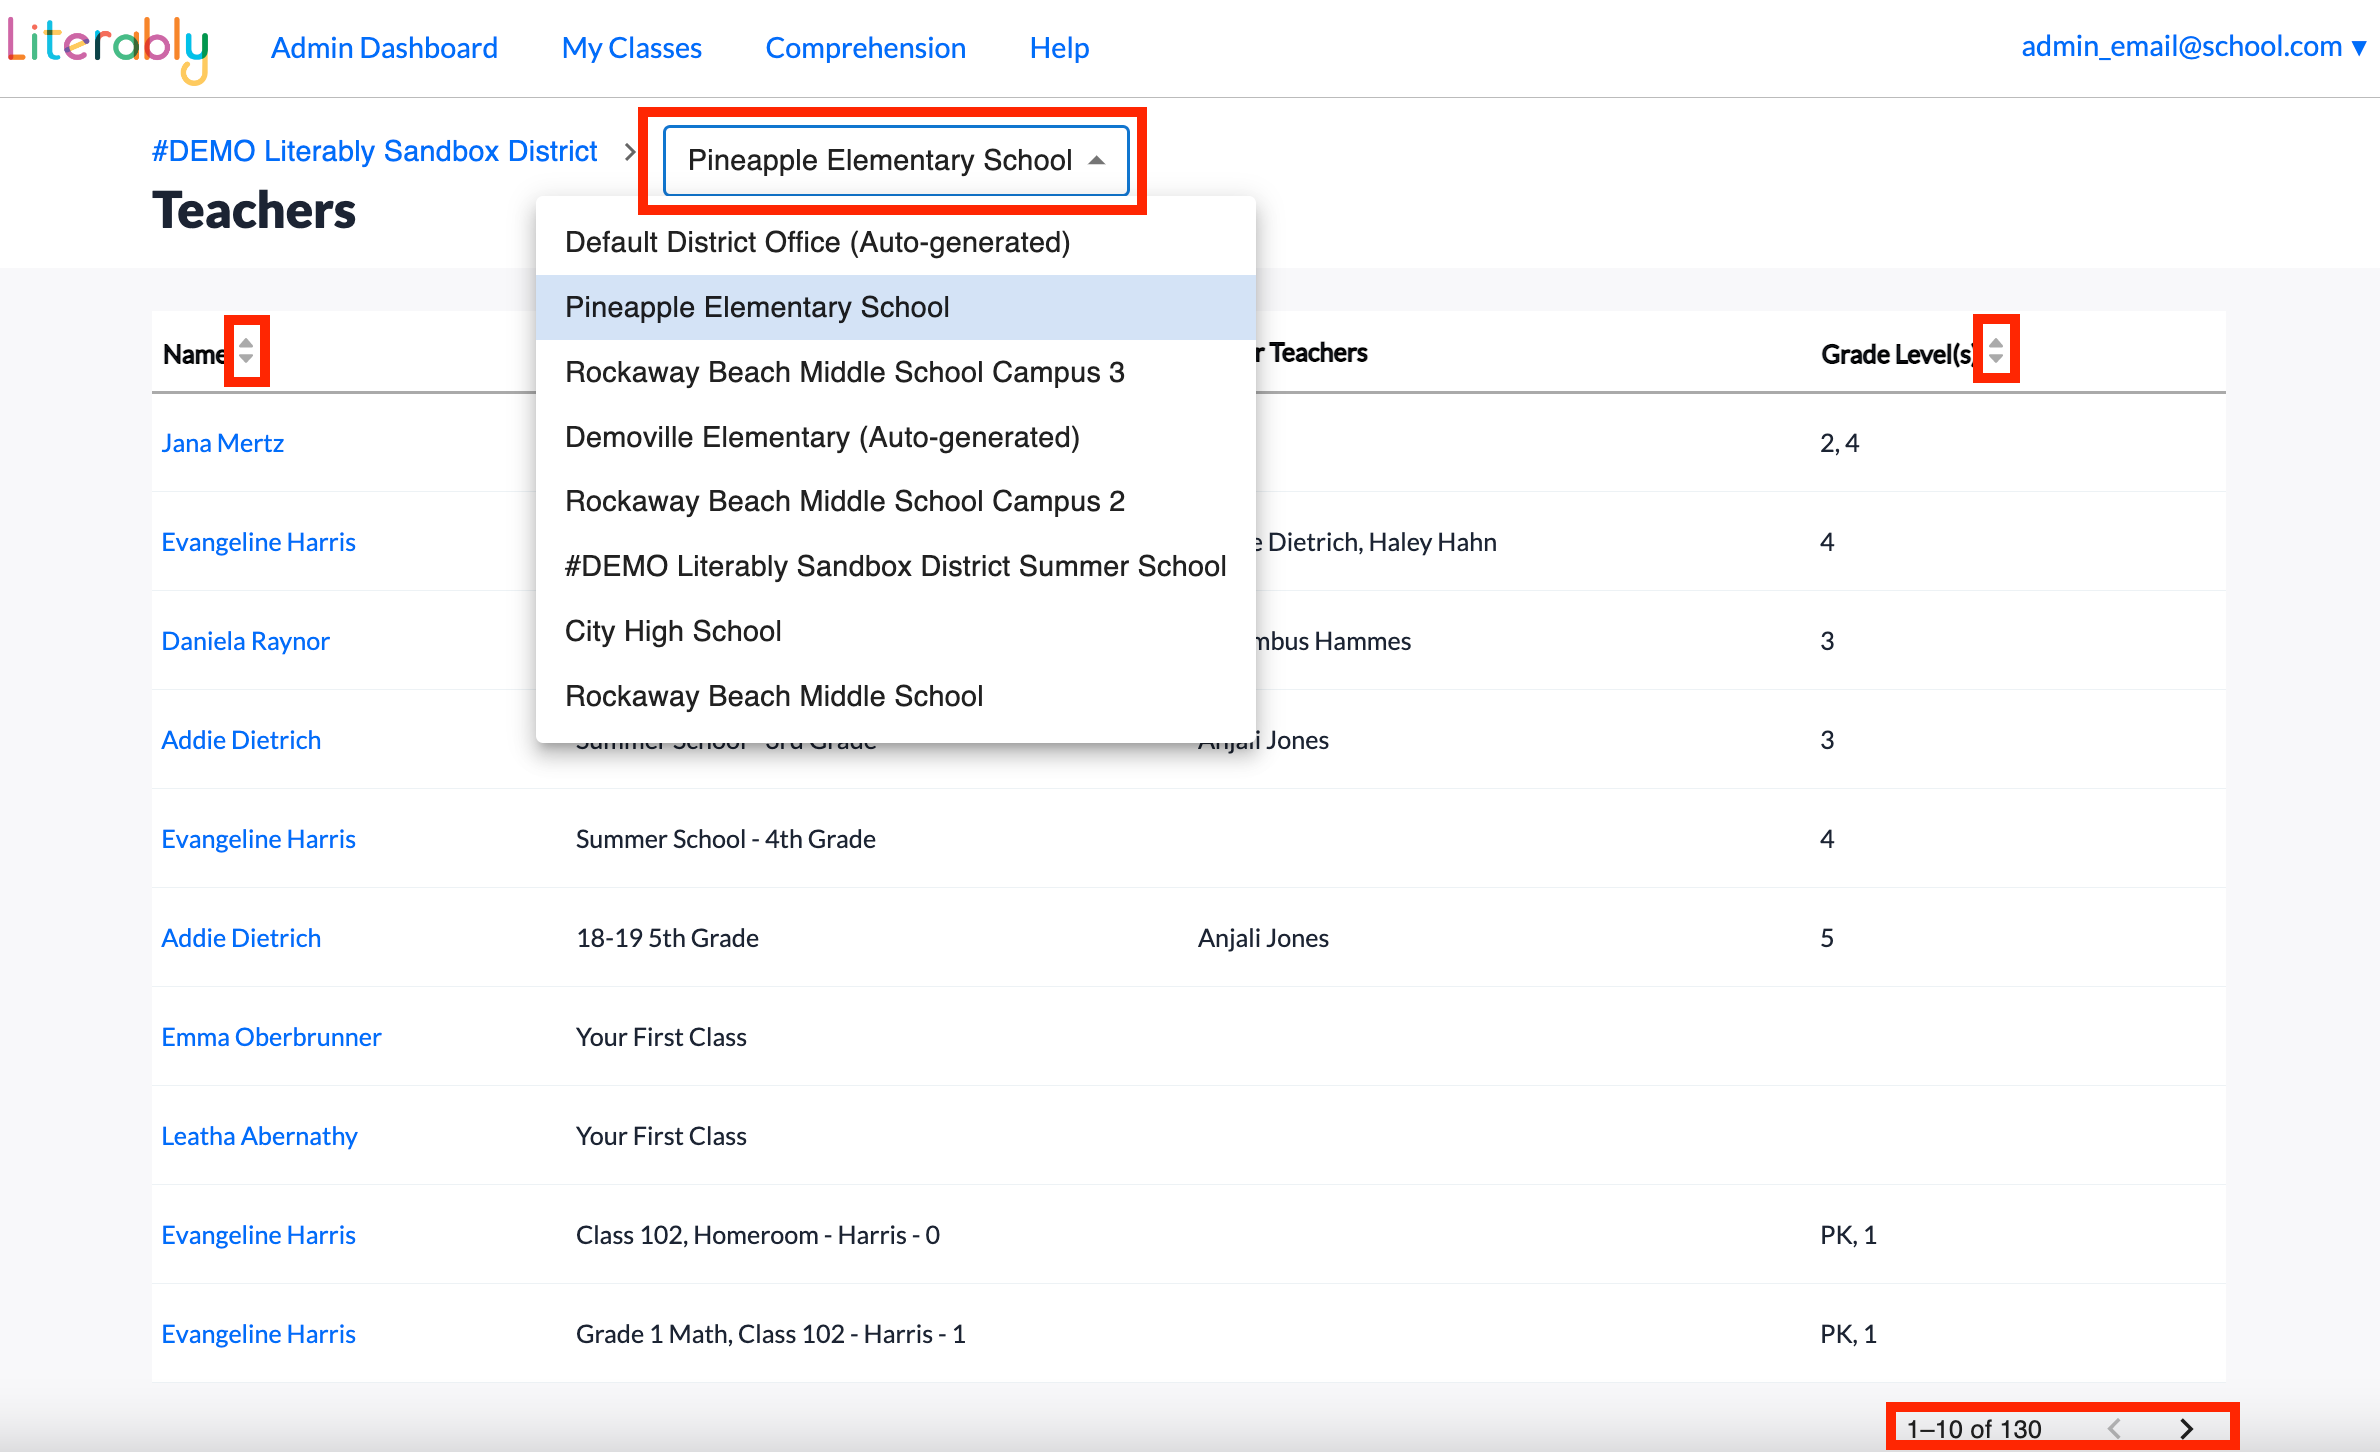Image resolution: width=2380 pixels, height=1452 pixels.
Task: Go to previous page of teachers
Action: pyautogui.click(x=2114, y=1428)
